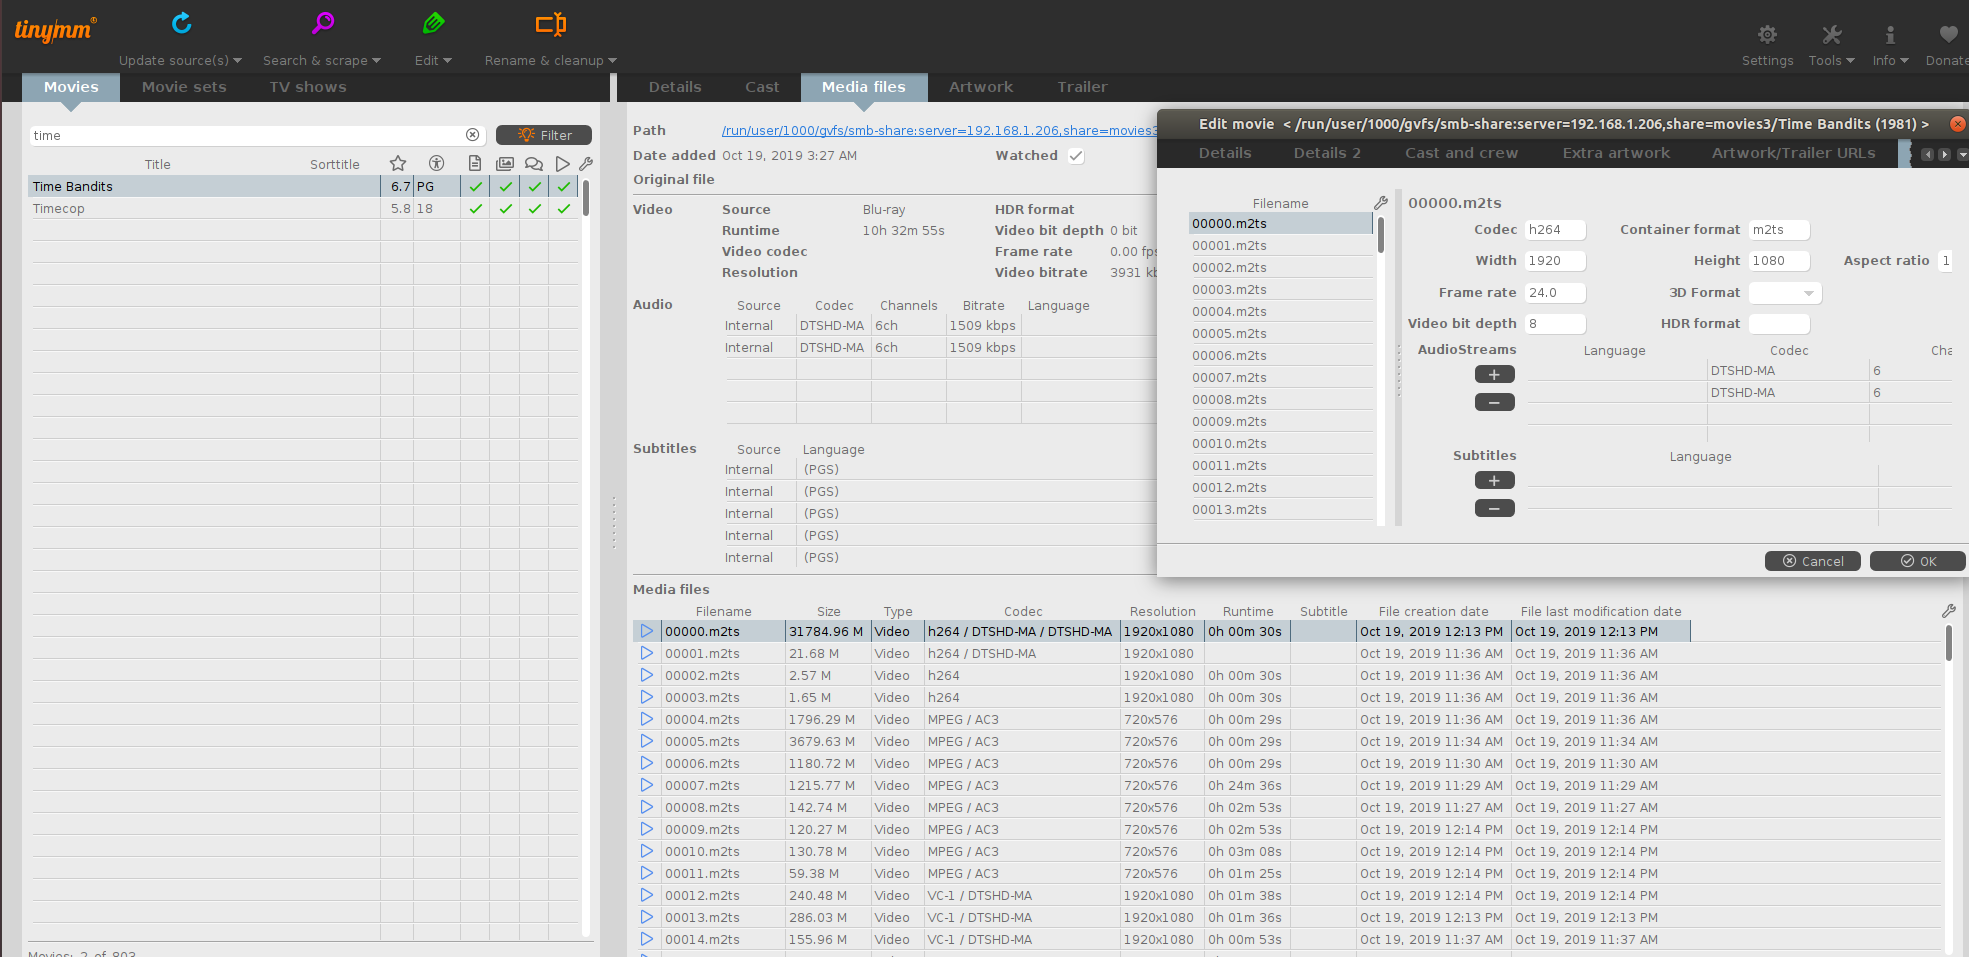
Task: Select Timecop in the movie list
Action: 203,209
